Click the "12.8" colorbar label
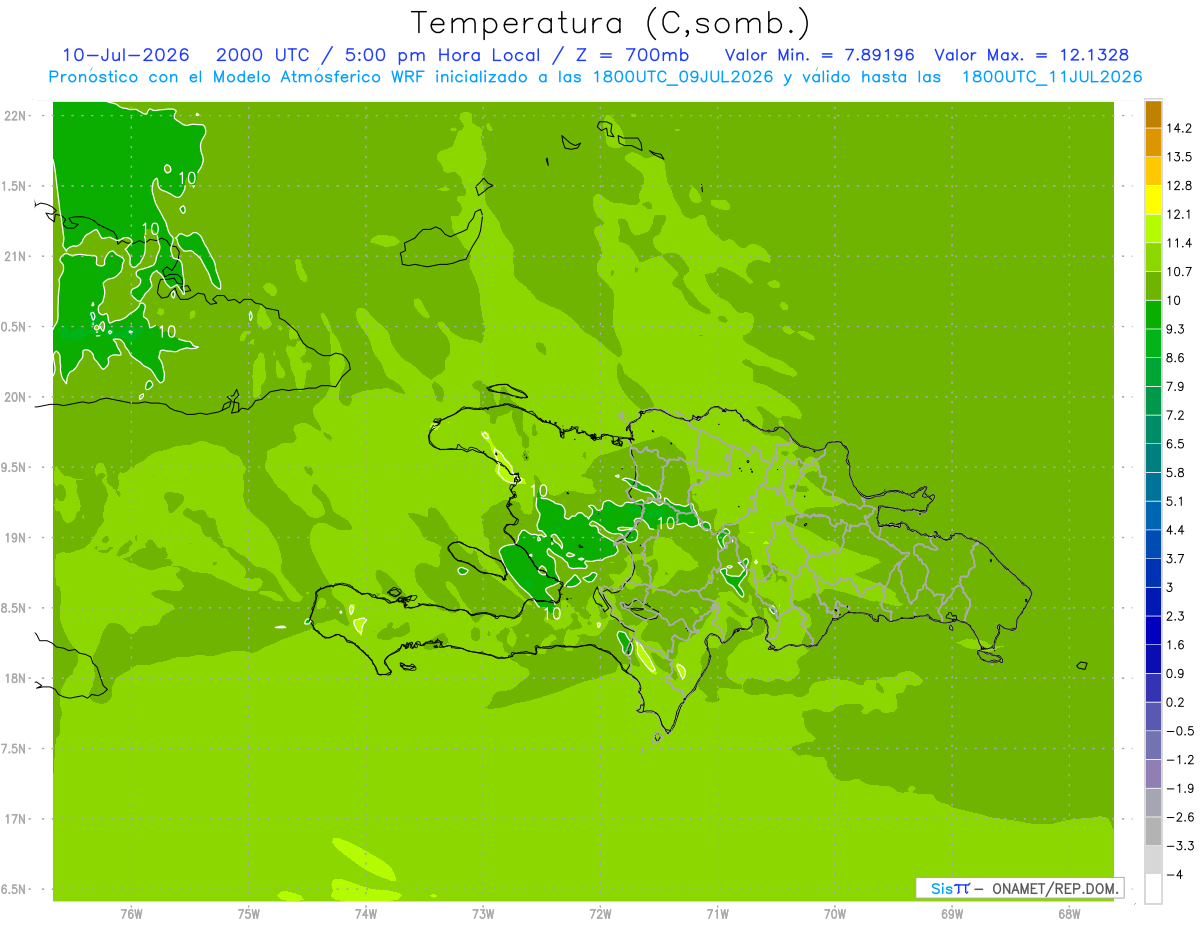1200x927 pixels. [x=1179, y=186]
